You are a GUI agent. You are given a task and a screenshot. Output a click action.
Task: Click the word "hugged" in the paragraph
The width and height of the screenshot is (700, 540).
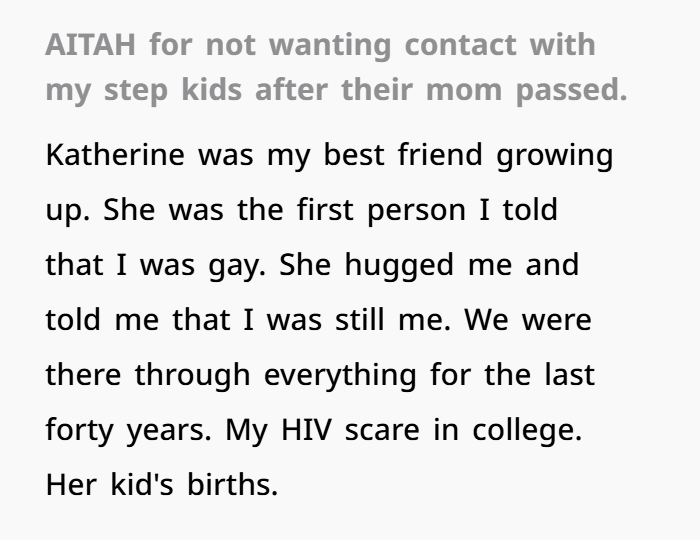pos(387,267)
